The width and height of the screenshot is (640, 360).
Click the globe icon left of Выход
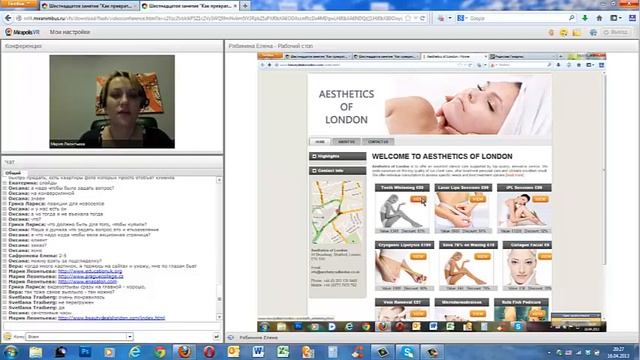tap(593, 32)
